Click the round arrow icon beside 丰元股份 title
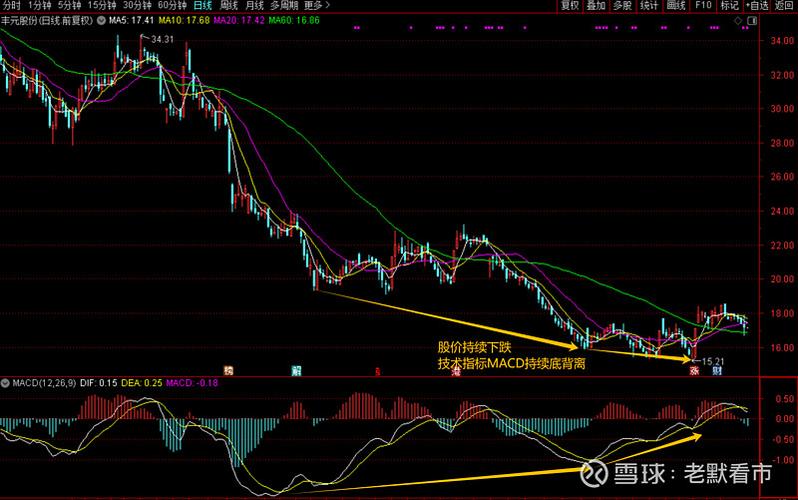Image resolution: width=798 pixels, height=500 pixels. point(100,20)
